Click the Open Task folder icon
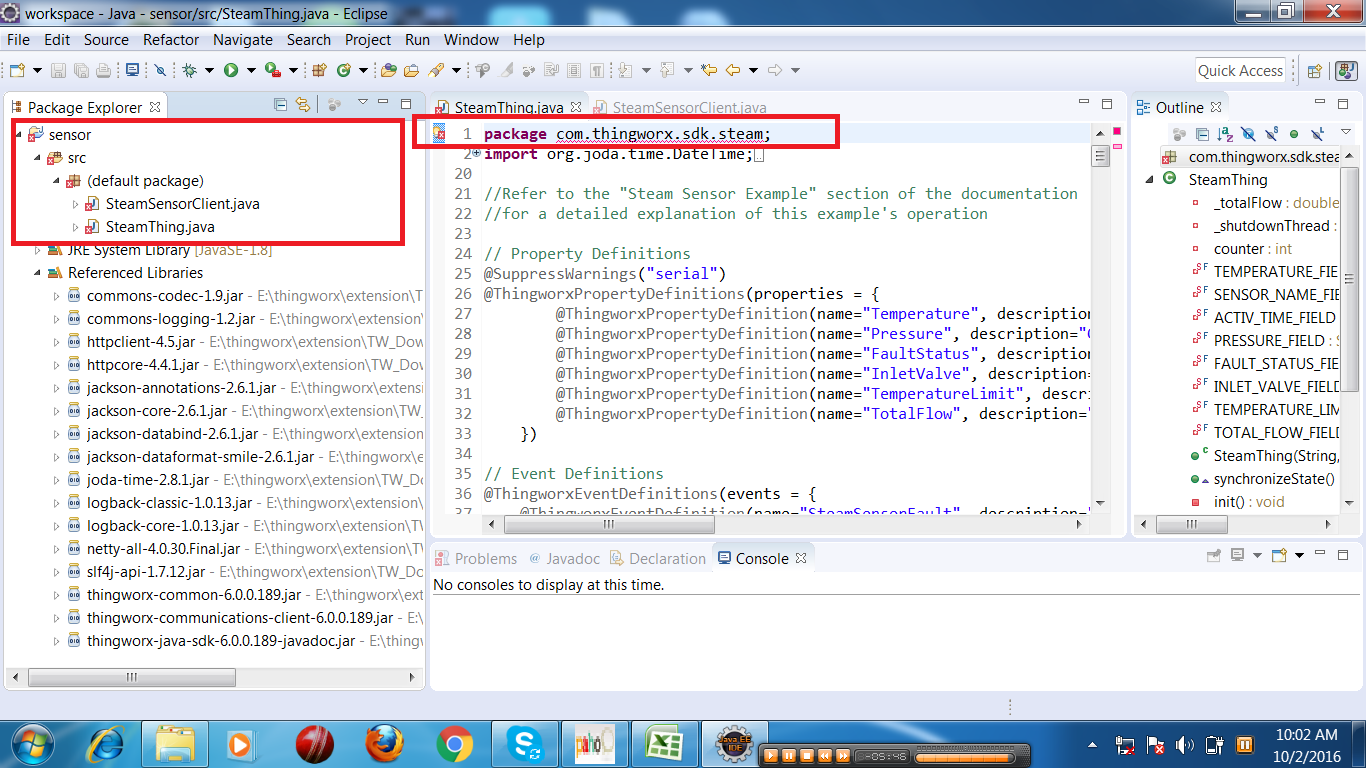Viewport: 1366px width, 768px height. pos(411,70)
